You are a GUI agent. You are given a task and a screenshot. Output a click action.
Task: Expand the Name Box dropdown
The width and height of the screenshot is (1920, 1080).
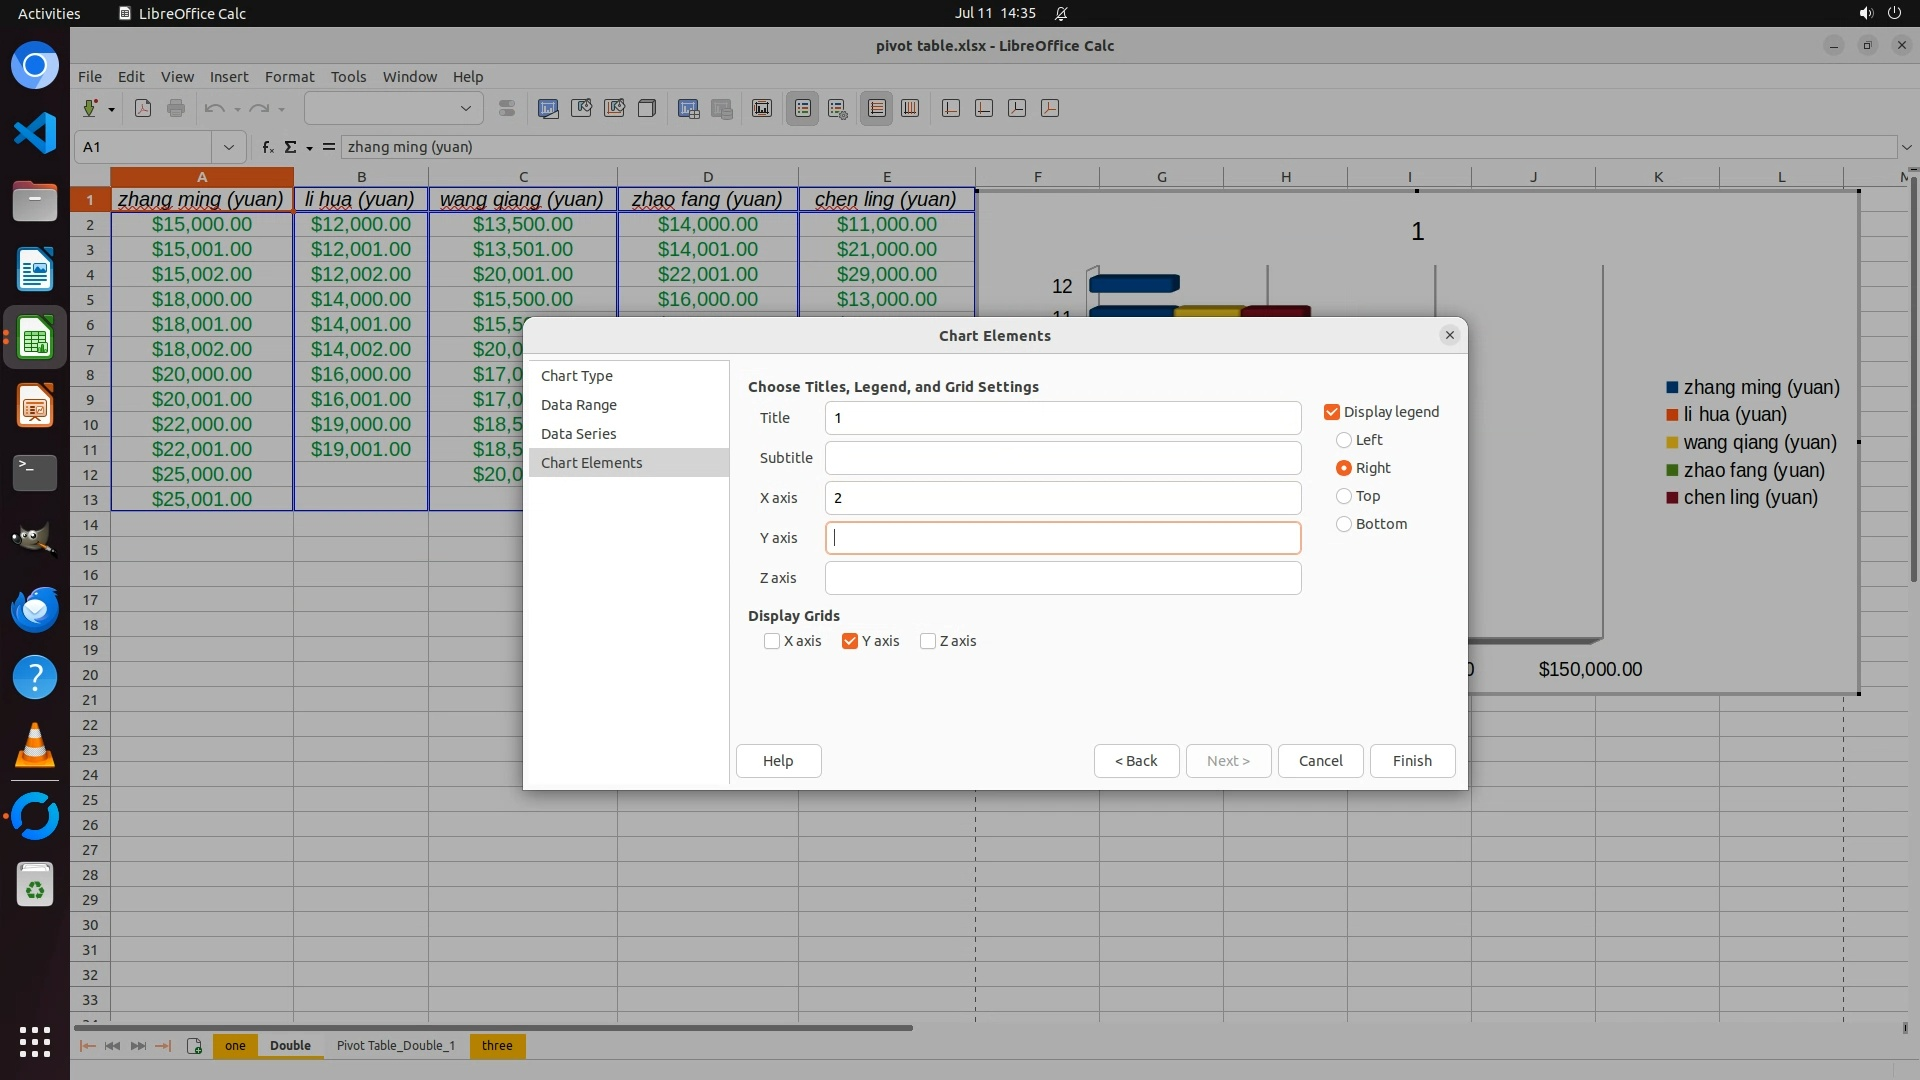tap(229, 147)
